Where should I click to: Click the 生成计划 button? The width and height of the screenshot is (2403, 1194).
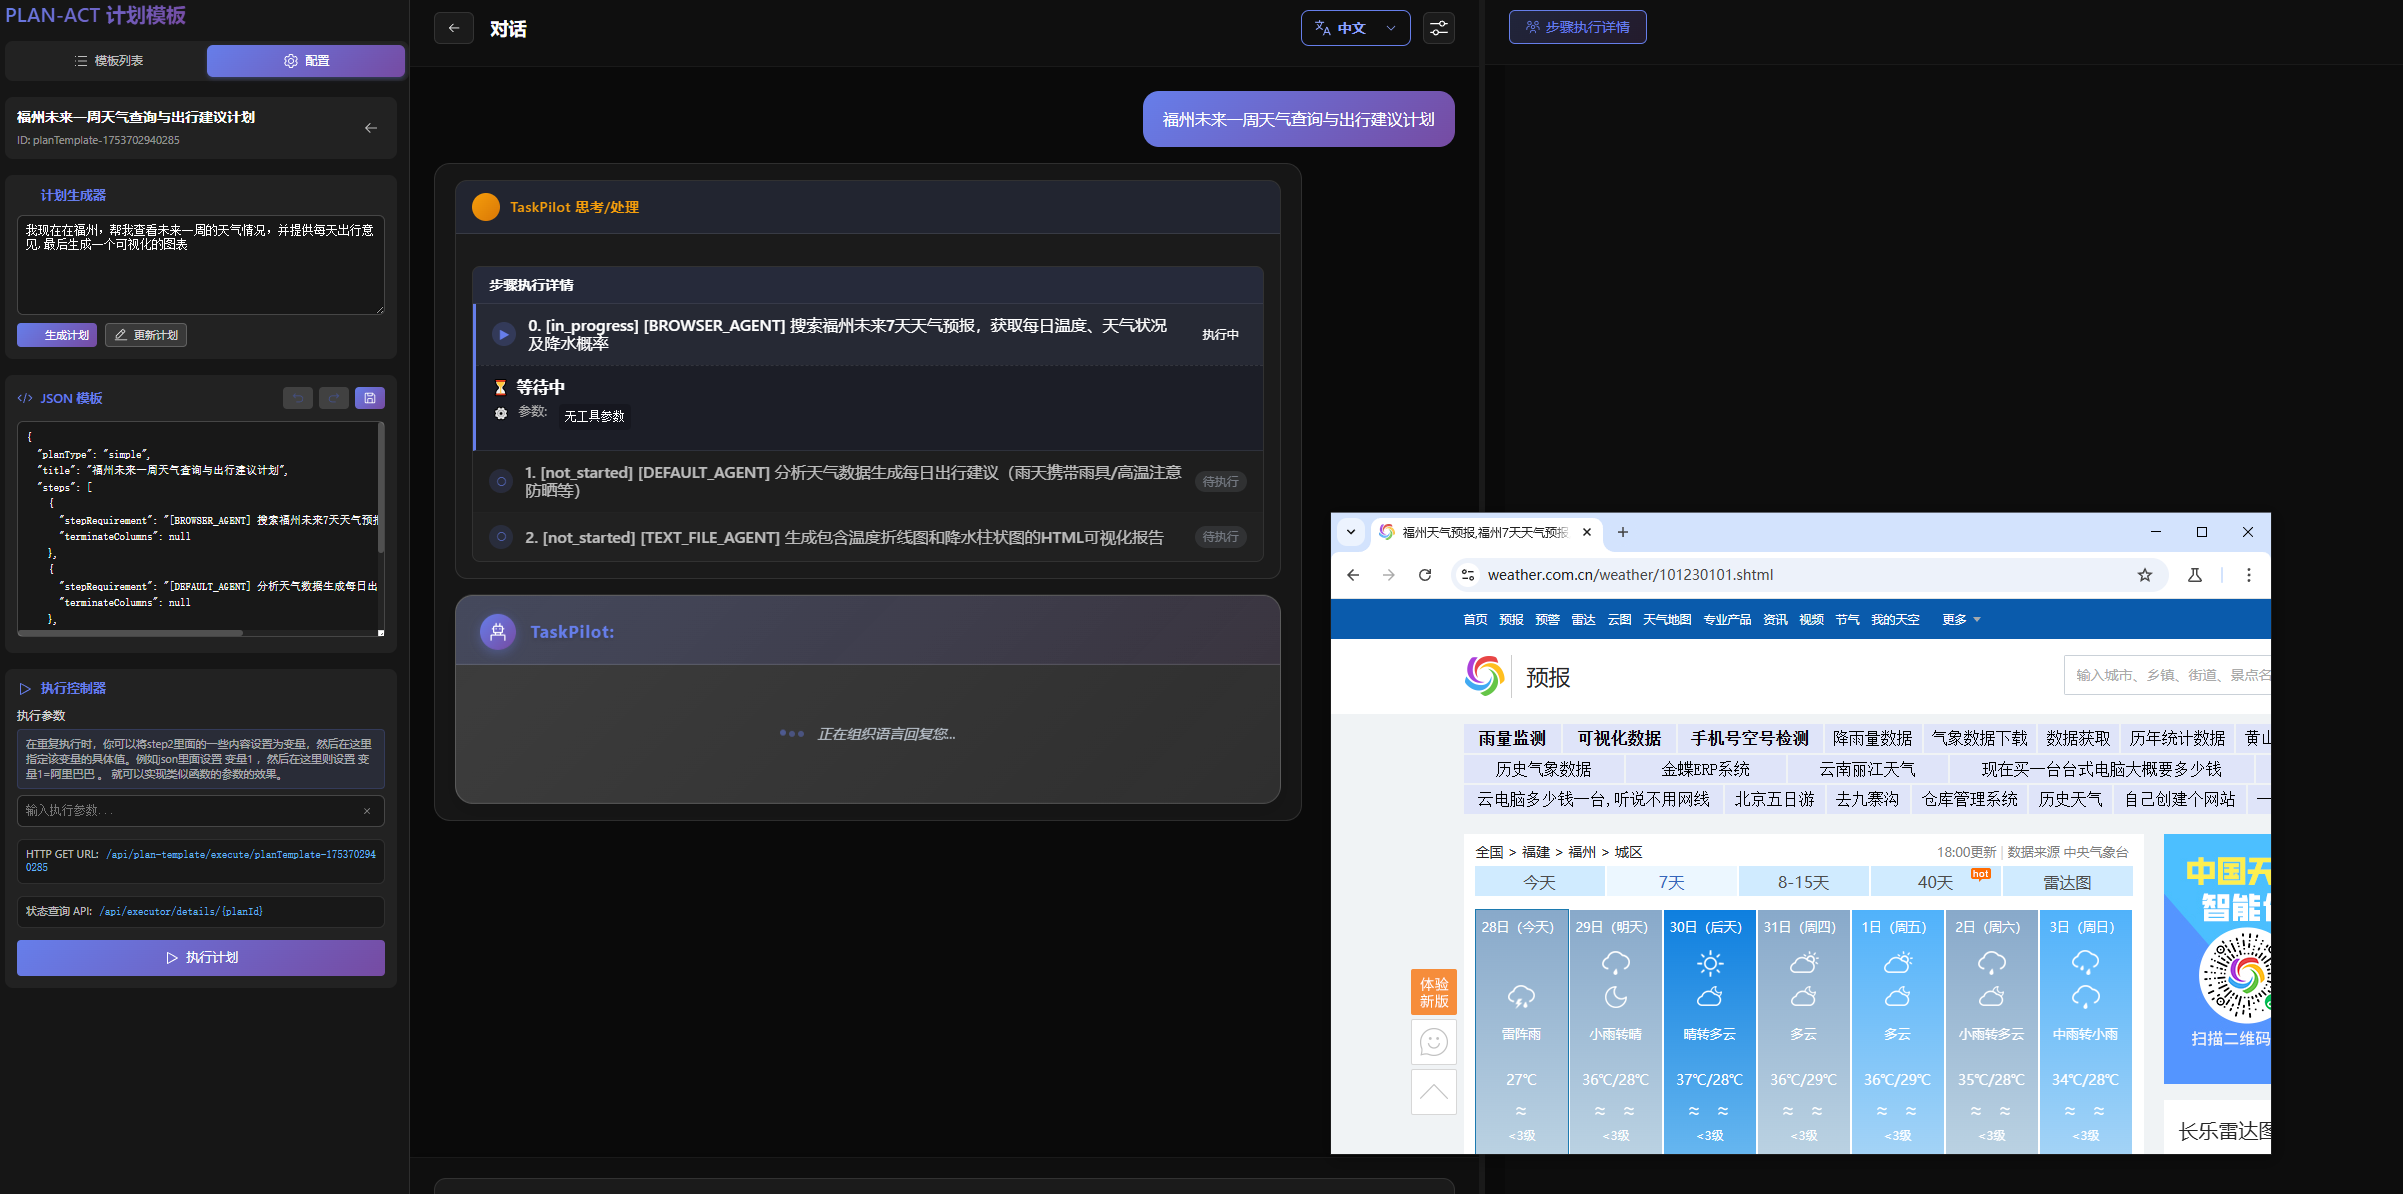[x=57, y=335]
